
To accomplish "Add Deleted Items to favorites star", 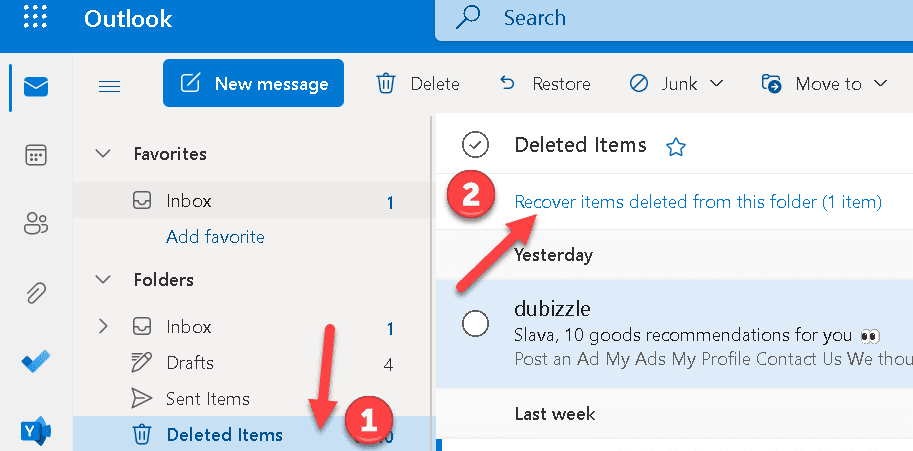I will tap(676, 148).
